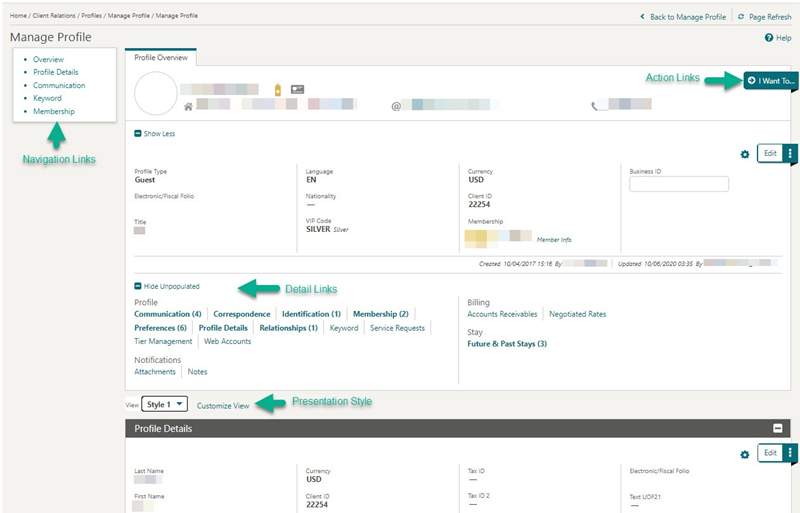This screenshot has height=513, width=800.
Task: Click the Page Refresh link
Action: click(770, 17)
